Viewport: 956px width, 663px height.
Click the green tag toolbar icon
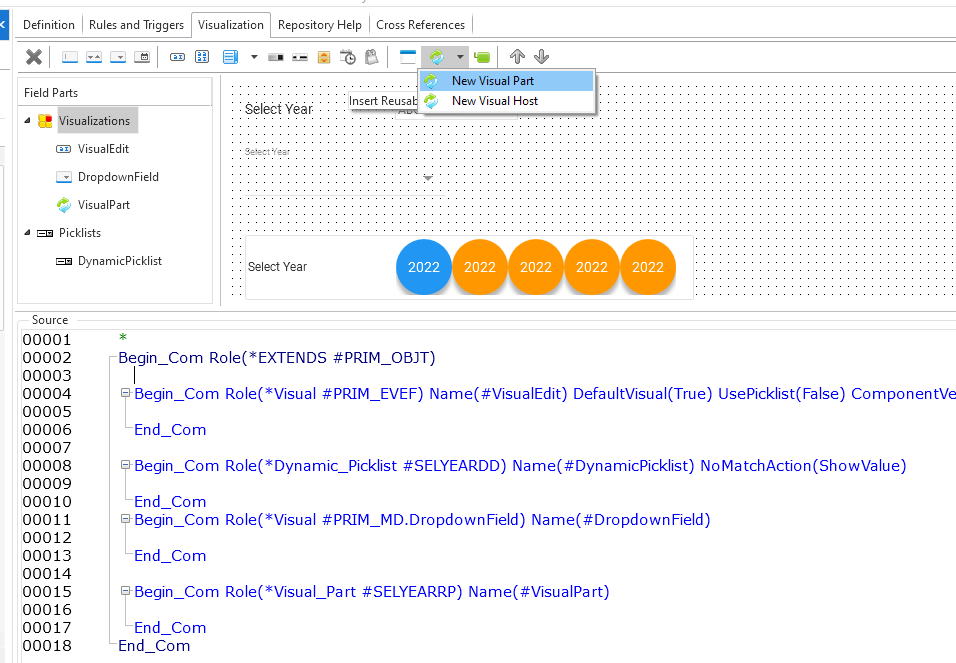pyautogui.click(x=482, y=57)
